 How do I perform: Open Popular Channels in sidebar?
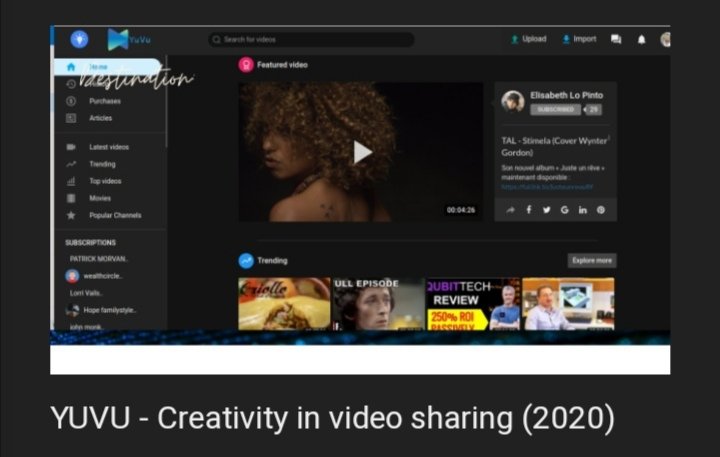(x=115, y=215)
